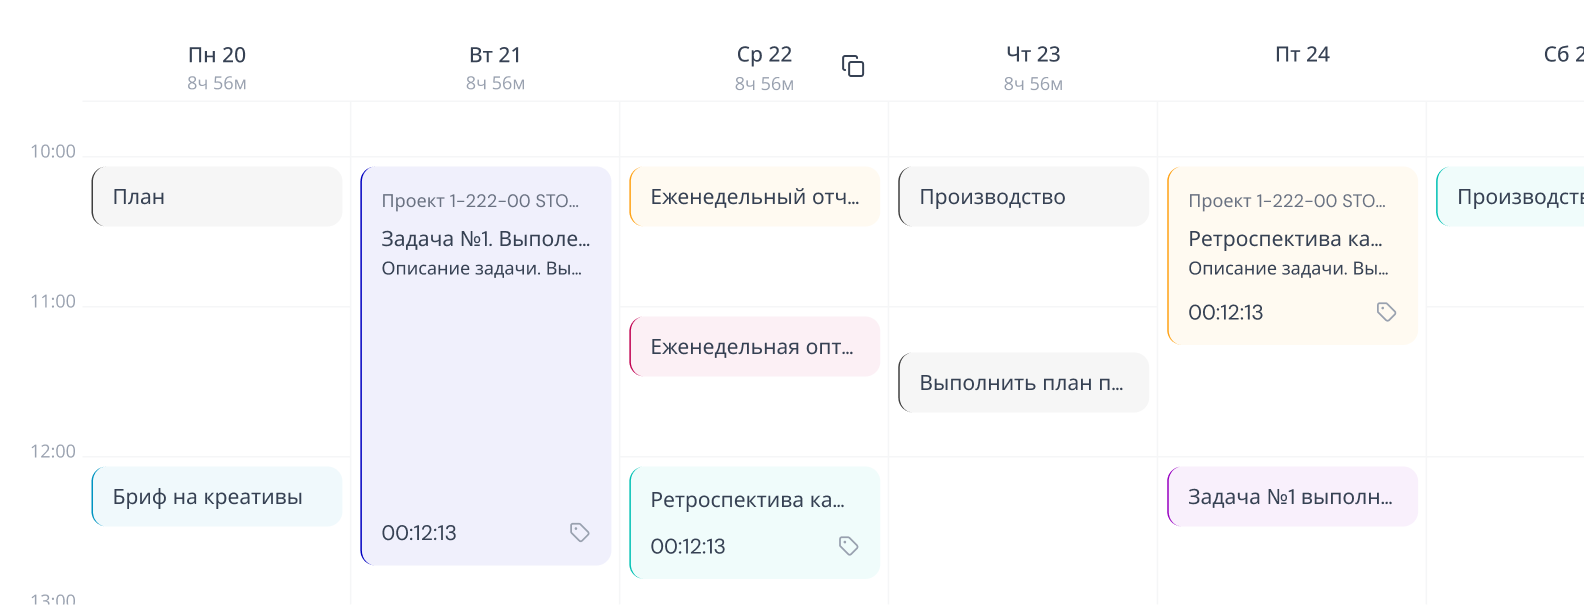Open the purple Задача №1 card on Tuesday
Viewport: 1584px width, 605px height.
[x=485, y=370]
